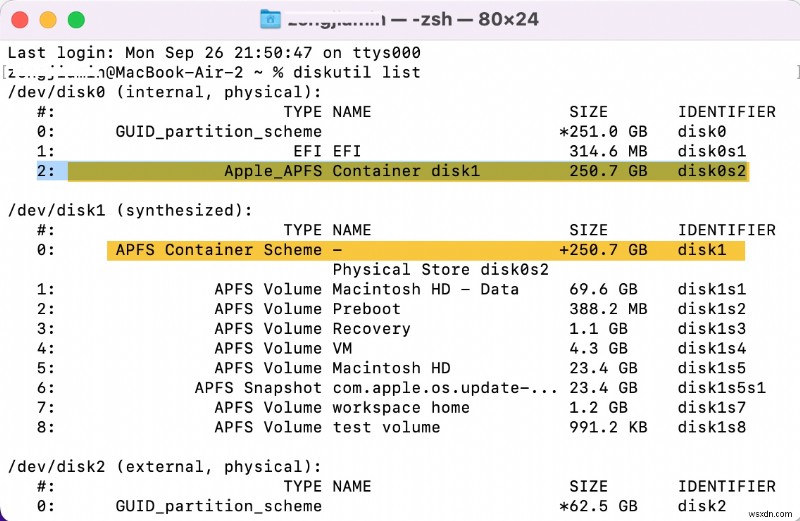Click the green full-screen window button
The height and width of the screenshot is (521, 800).
[x=74, y=19]
